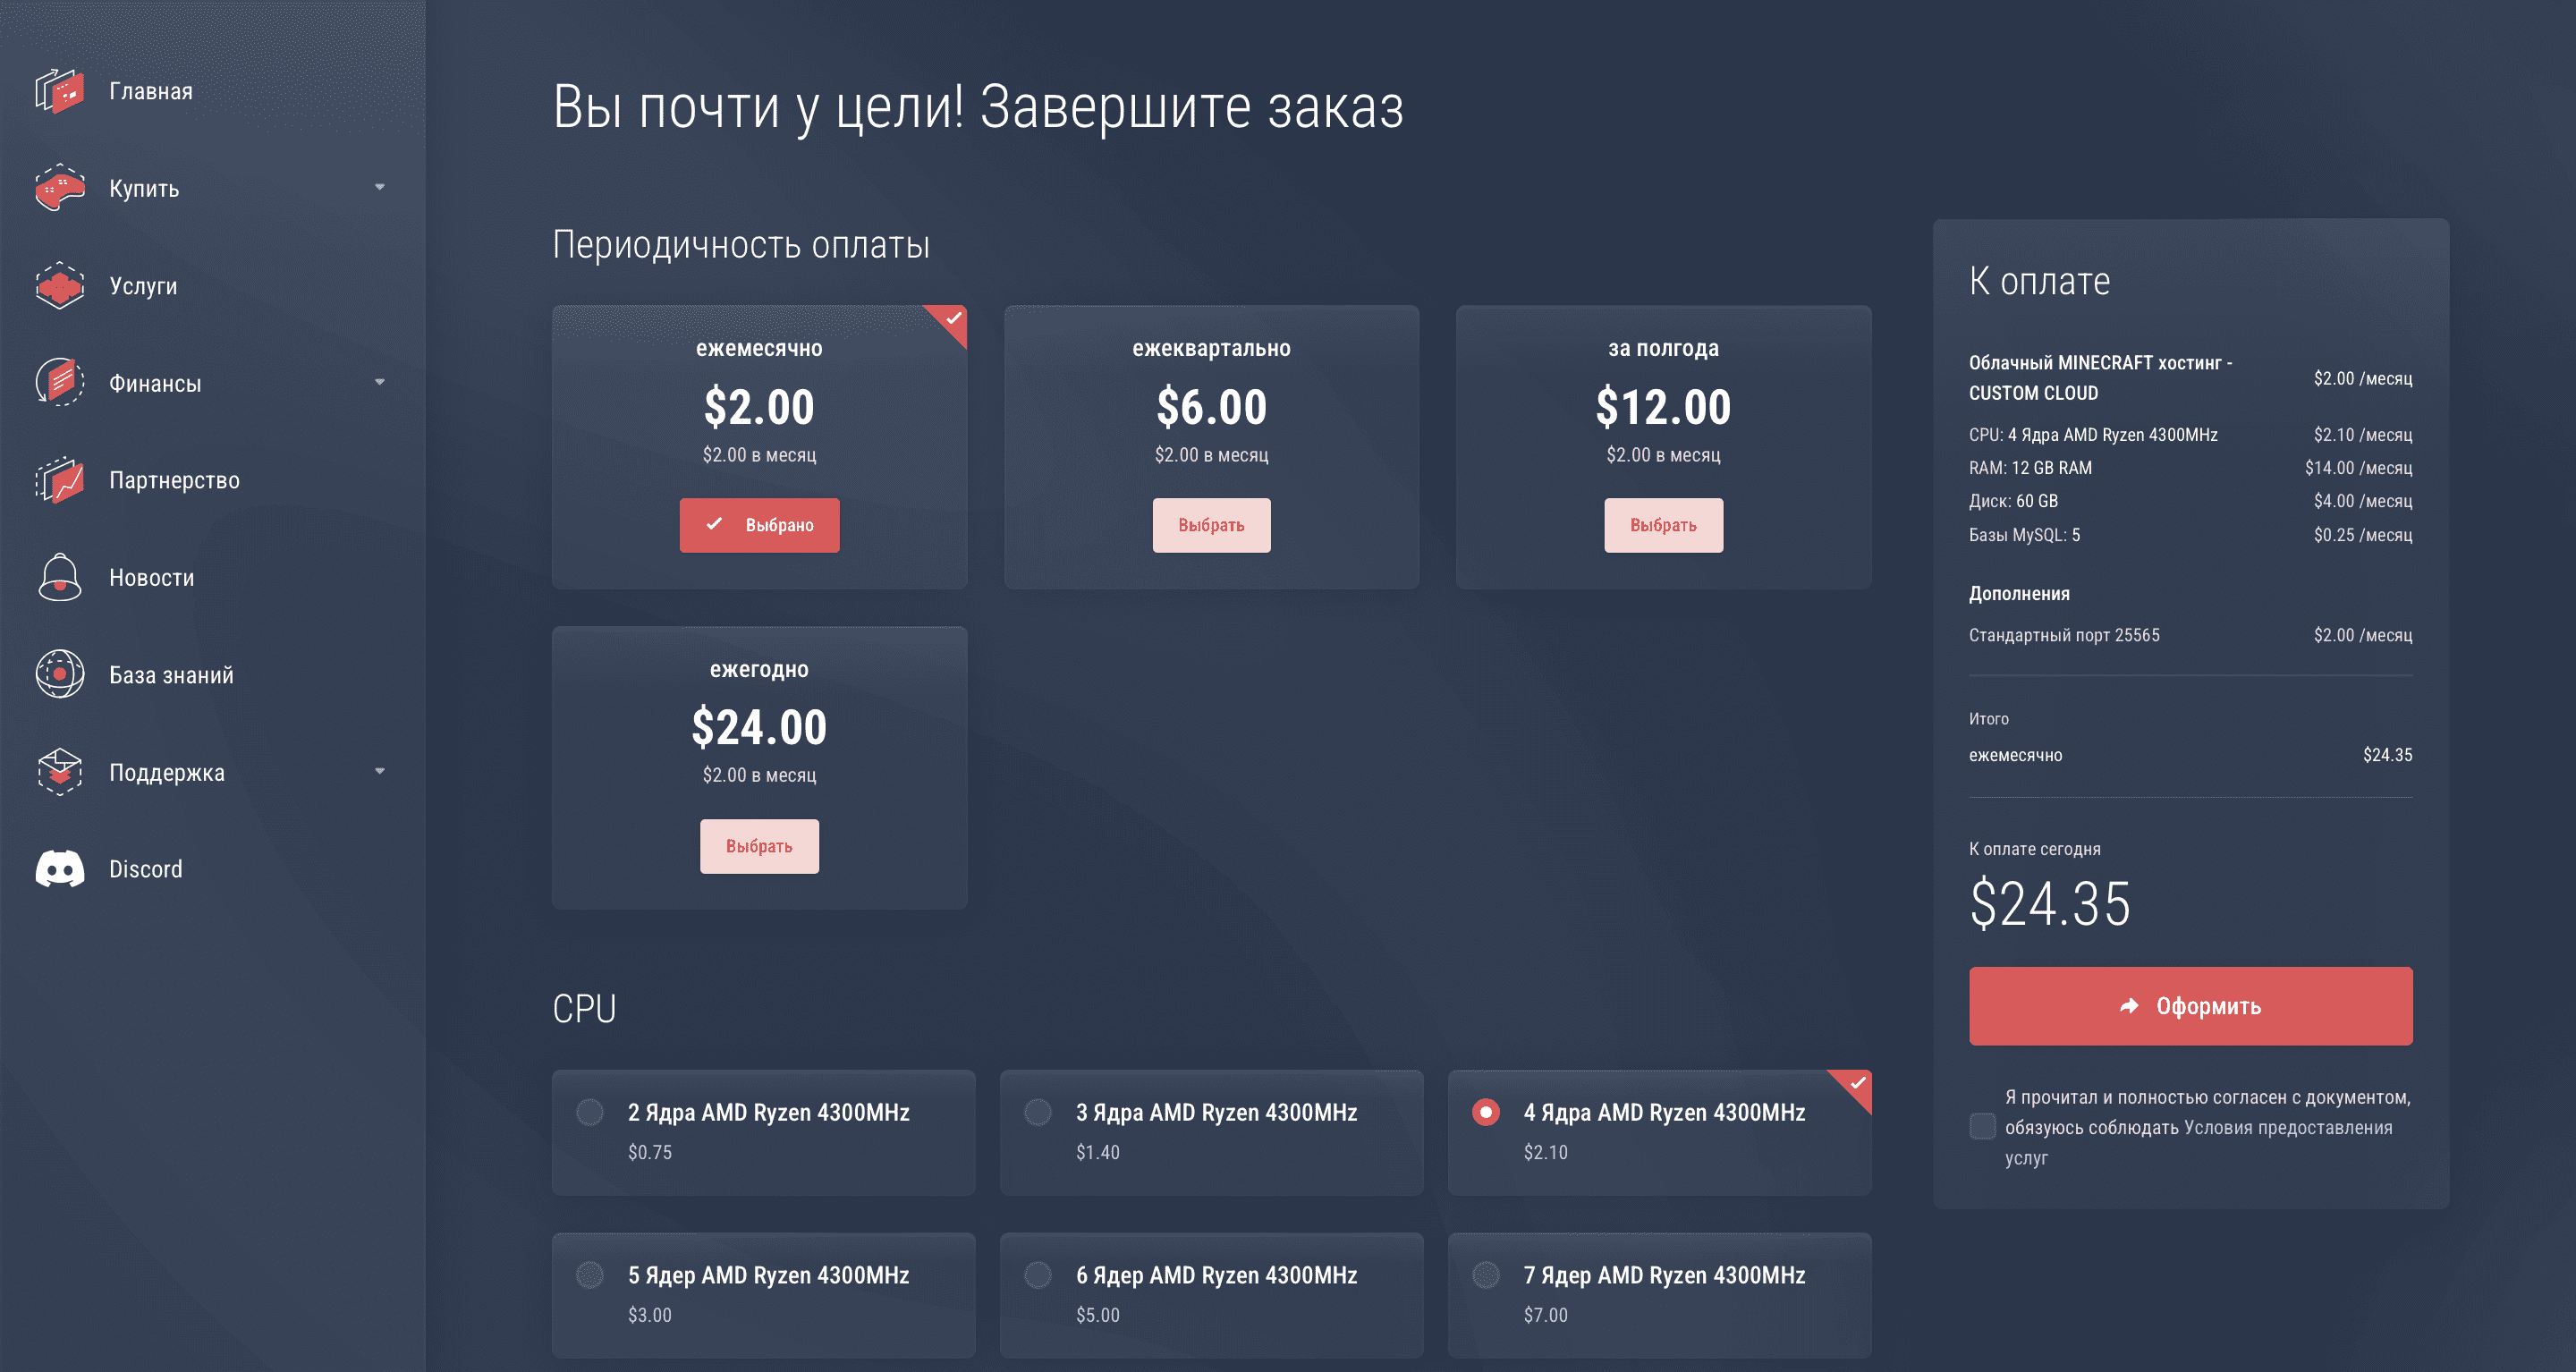Select 2 Ядра AMD Ryzen radio option
This screenshot has width=2576, height=1372.
tap(590, 1112)
